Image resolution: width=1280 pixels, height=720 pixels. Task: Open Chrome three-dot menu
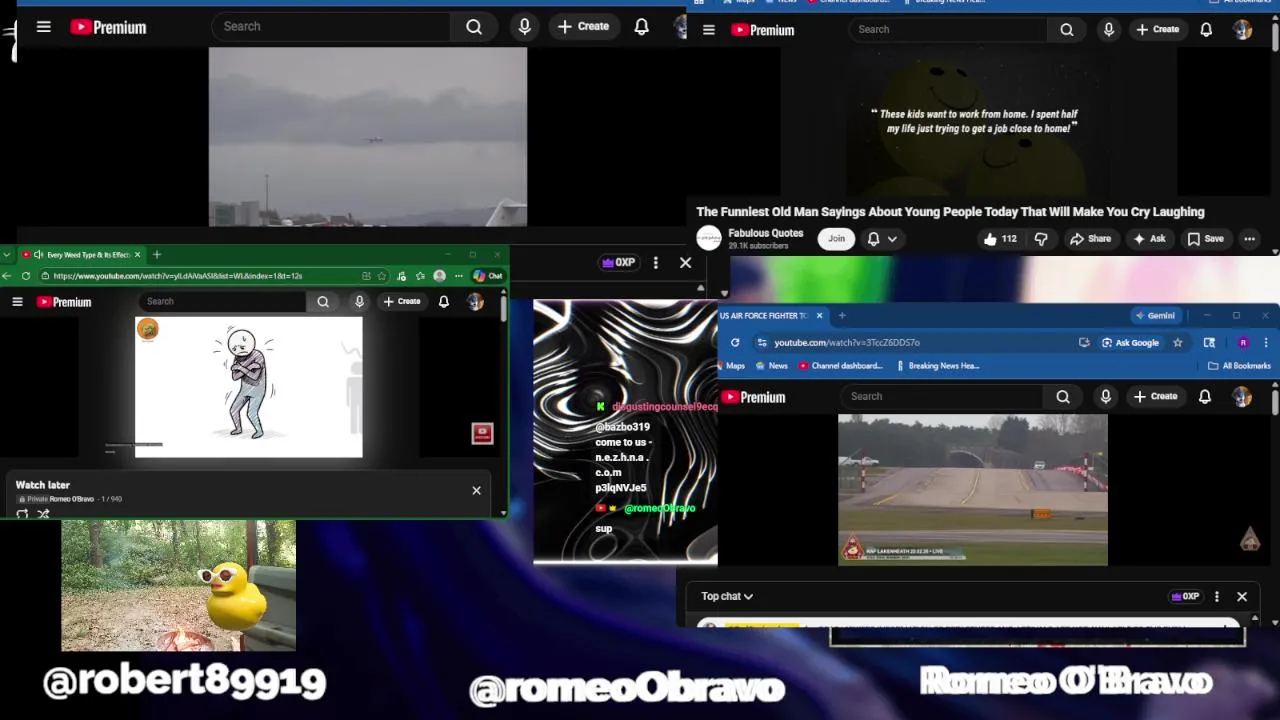click(1266, 343)
